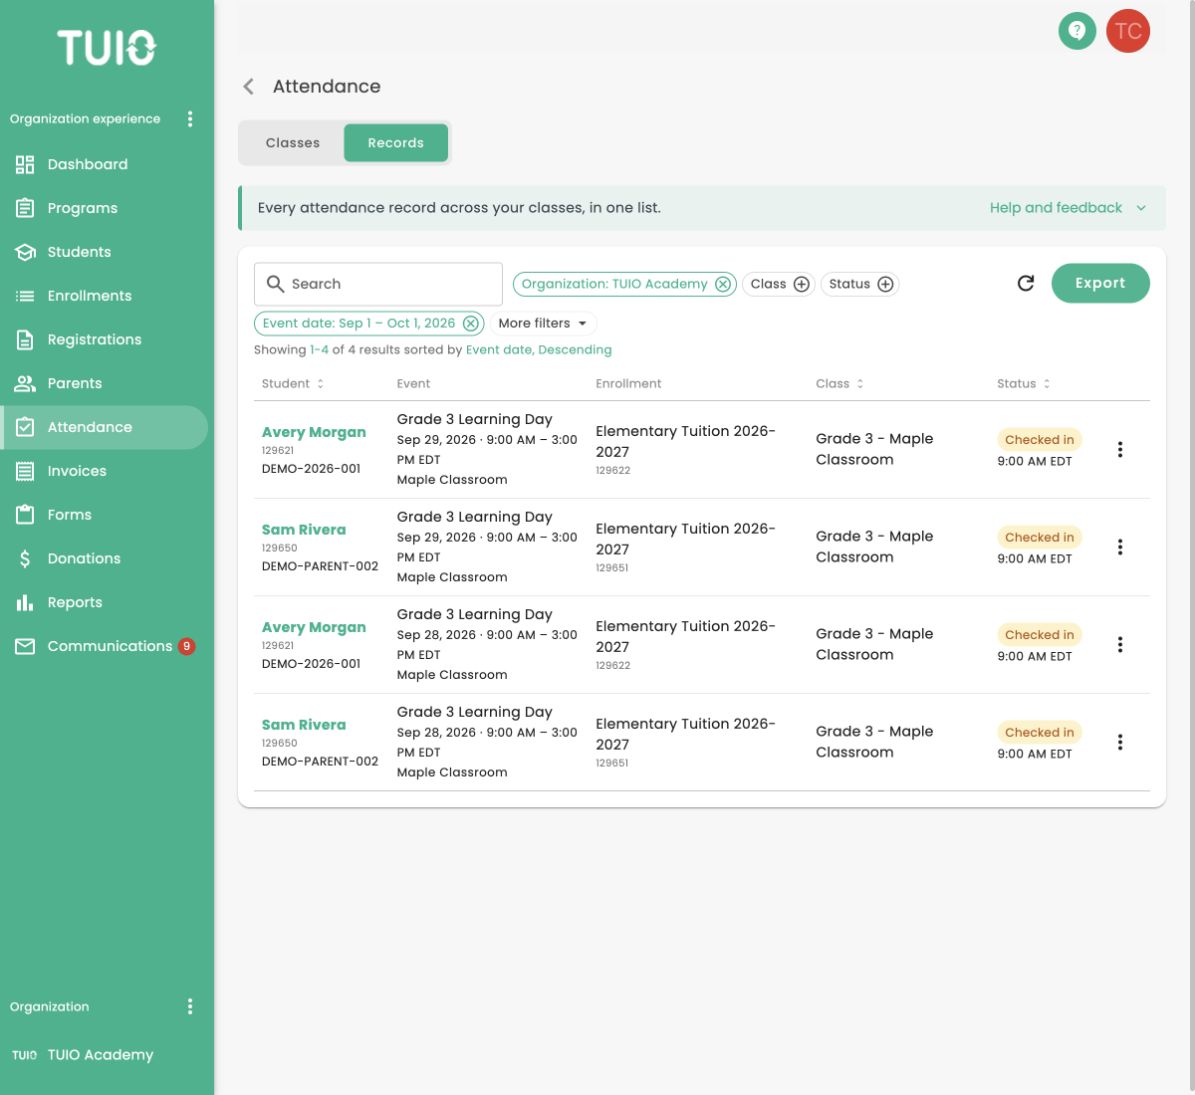This screenshot has width=1195, height=1095.
Task: Select the Records tab
Action: coord(396,143)
